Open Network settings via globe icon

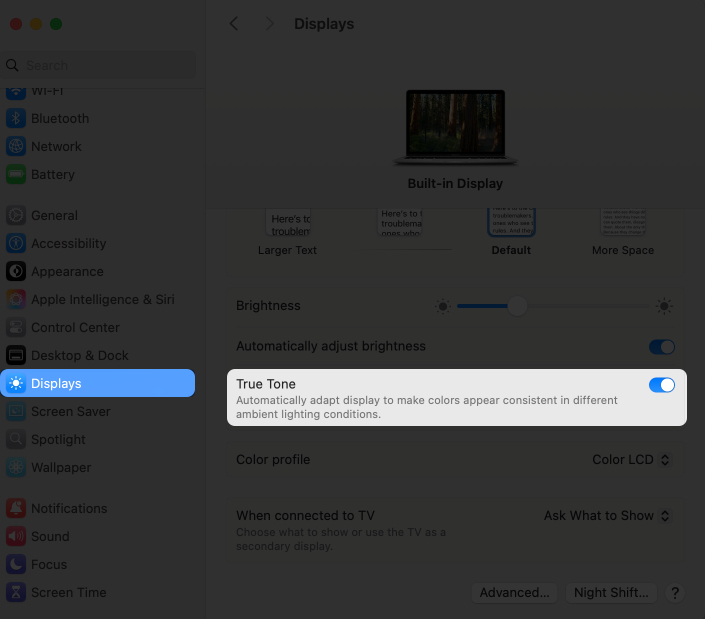[15, 146]
